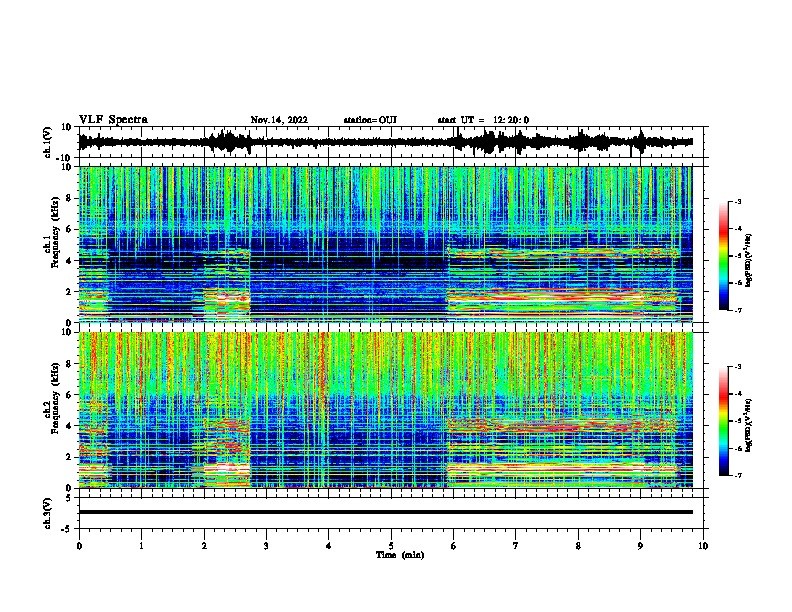Select the "start UT = 12:20:0" text
The width and height of the screenshot is (792, 612).
[483, 120]
